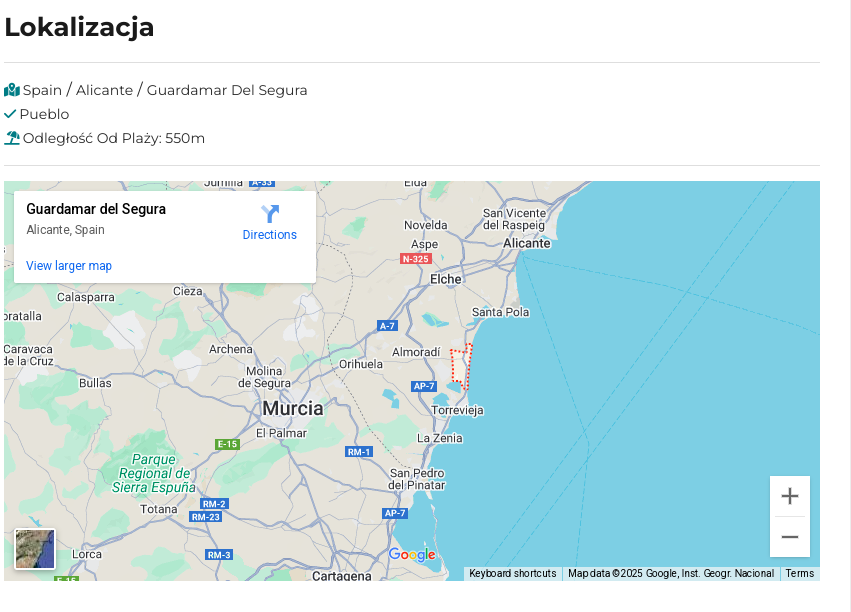Click the map icon beside Spain / Alicante
This screenshot has height=612, width=851.
pyautogui.click(x=12, y=90)
